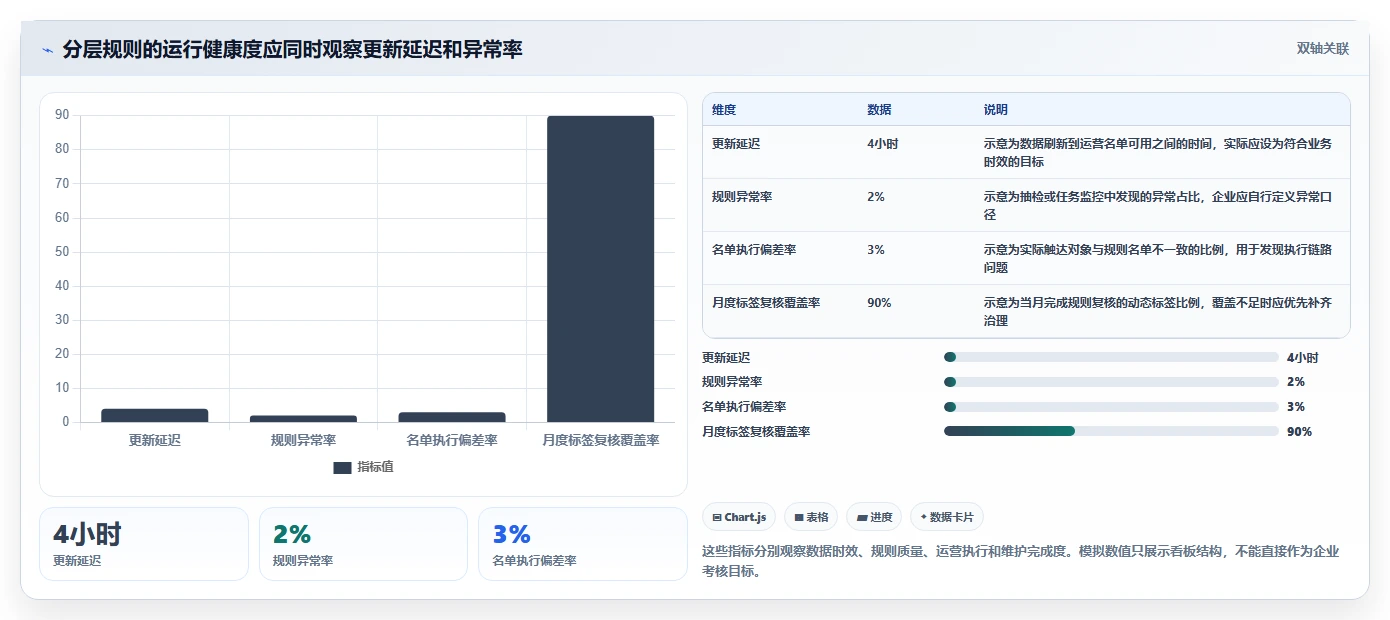Select the 表格 chip

click(811, 517)
